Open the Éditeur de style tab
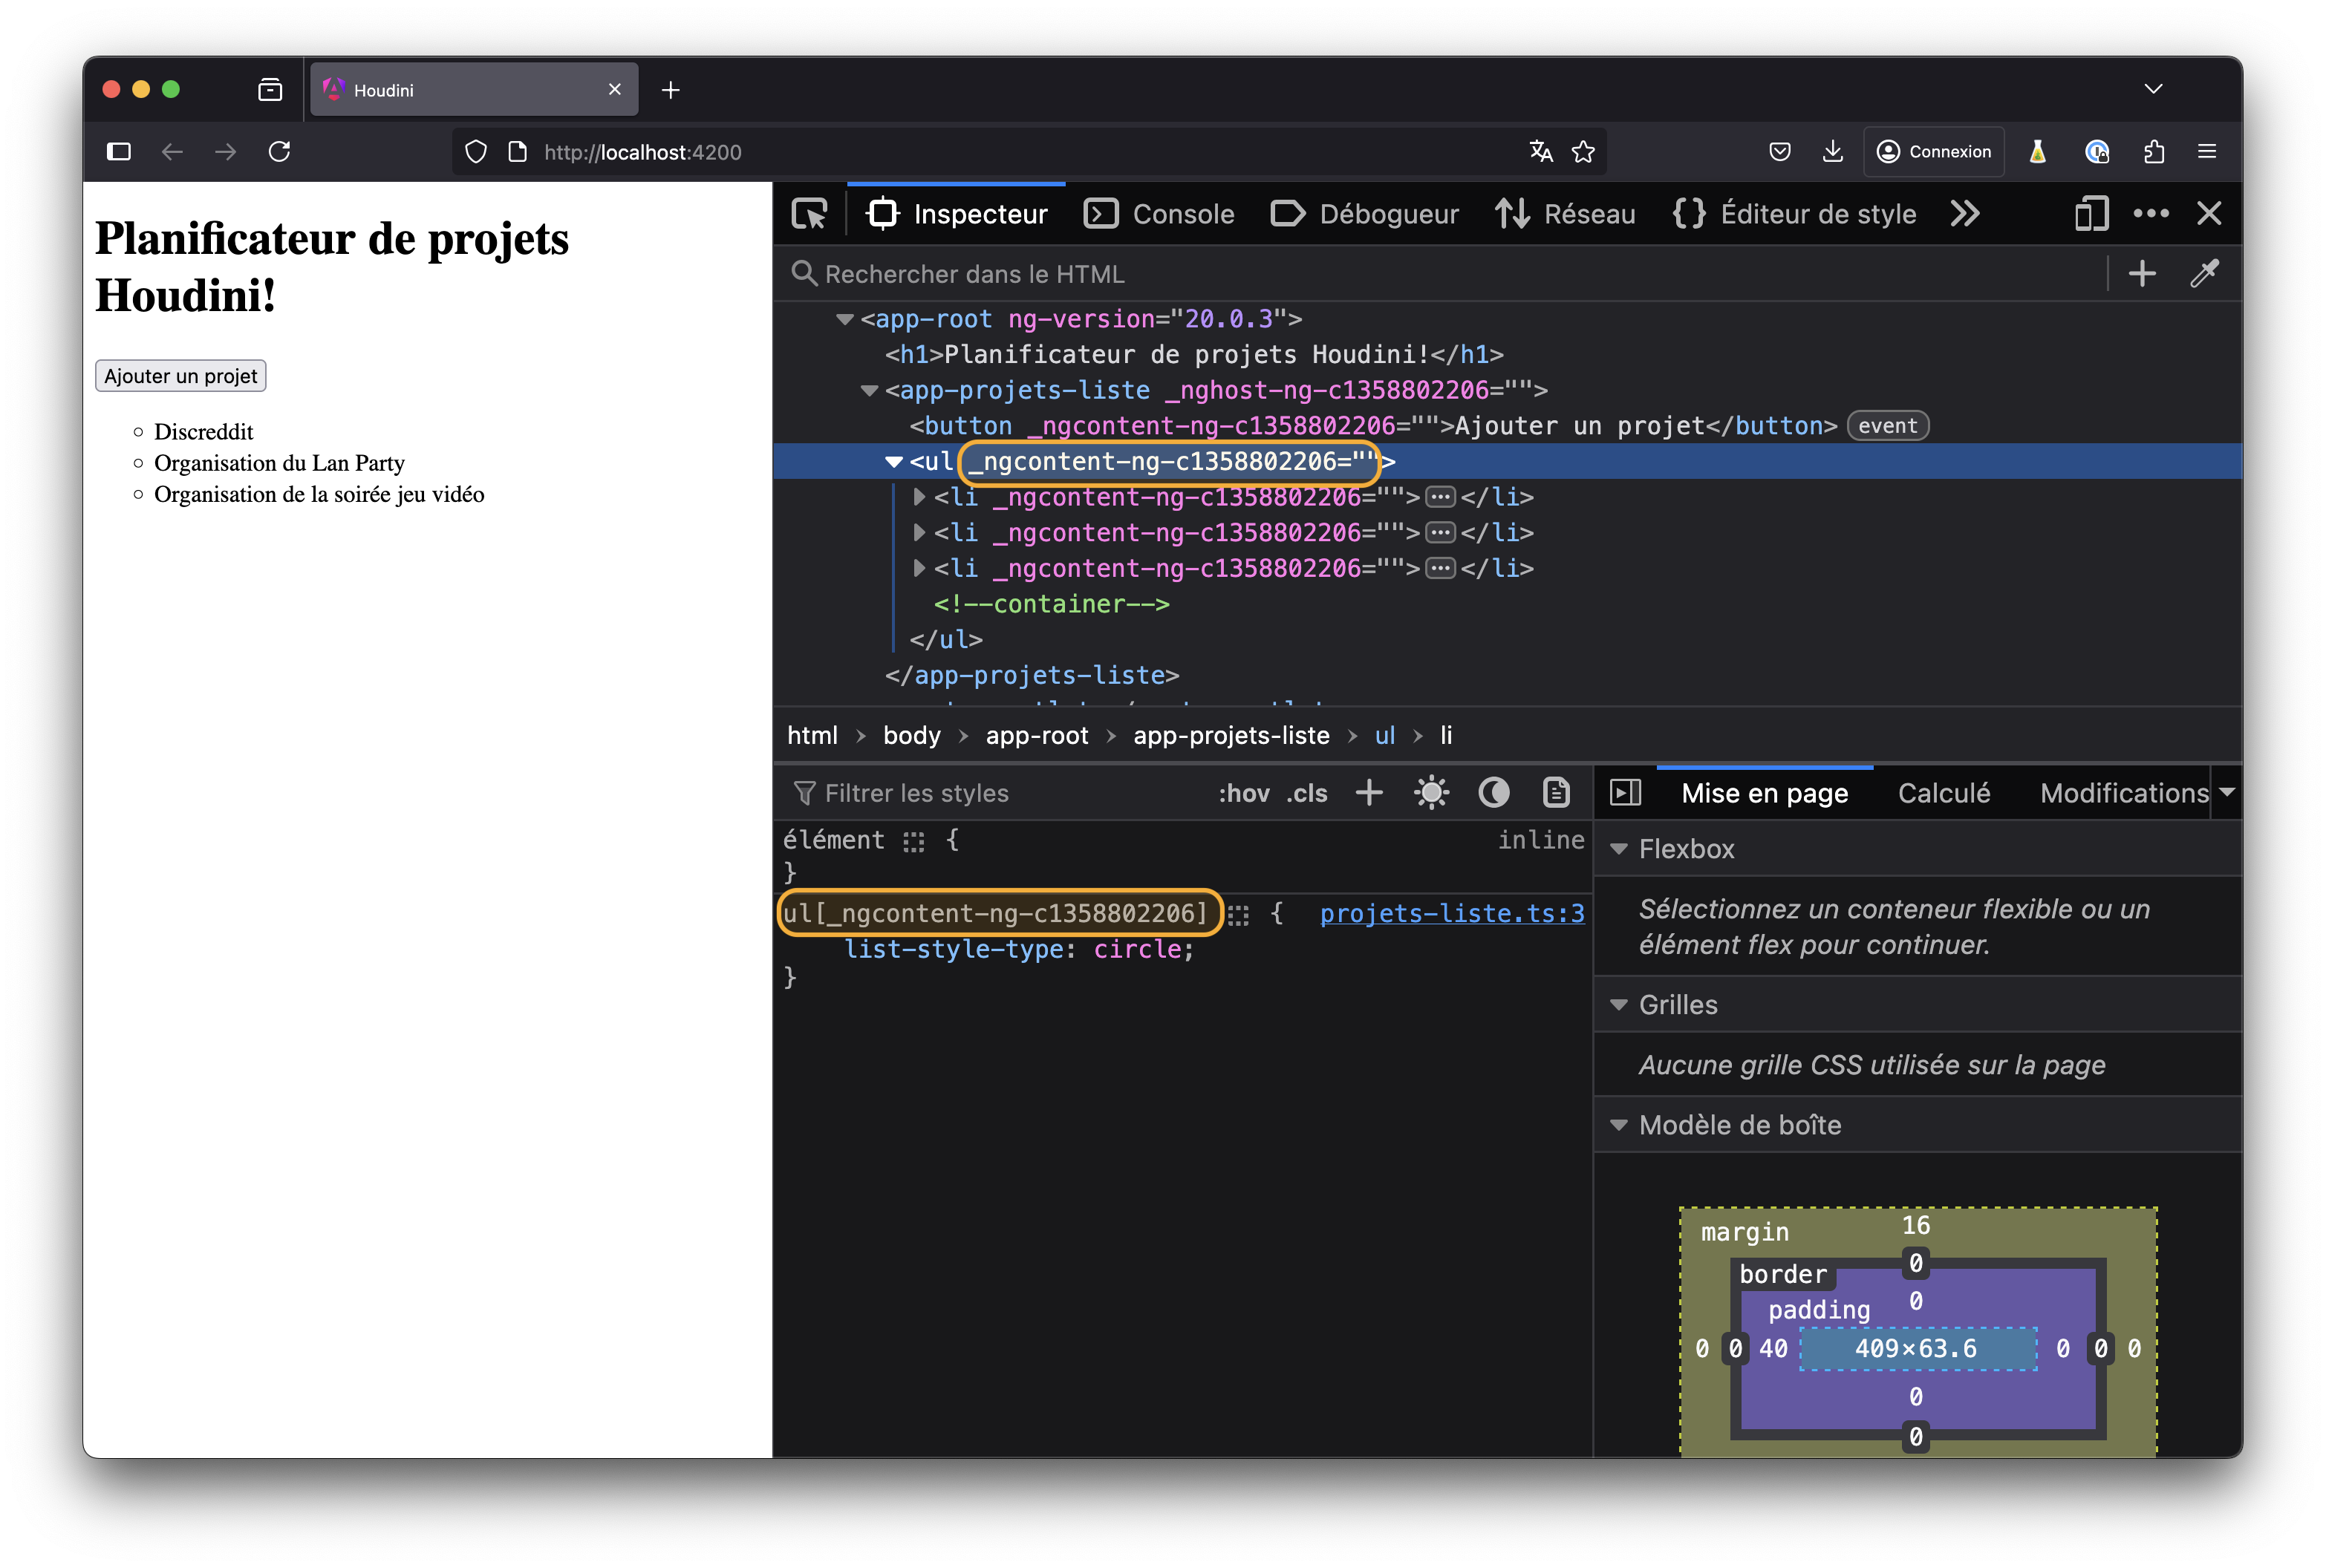Image resolution: width=2326 pixels, height=1568 pixels. pyautogui.click(x=1794, y=214)
